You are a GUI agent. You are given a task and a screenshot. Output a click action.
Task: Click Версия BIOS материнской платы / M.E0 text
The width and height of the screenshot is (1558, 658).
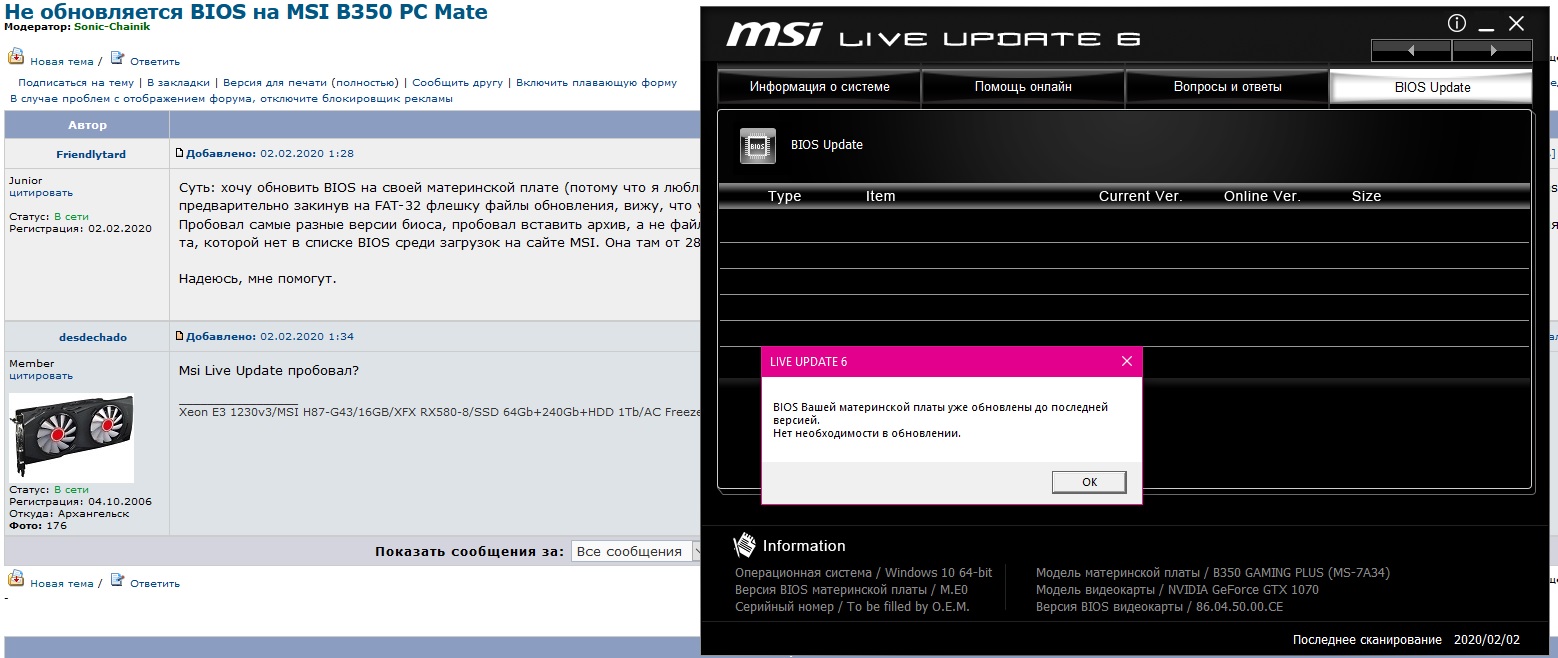851,590
